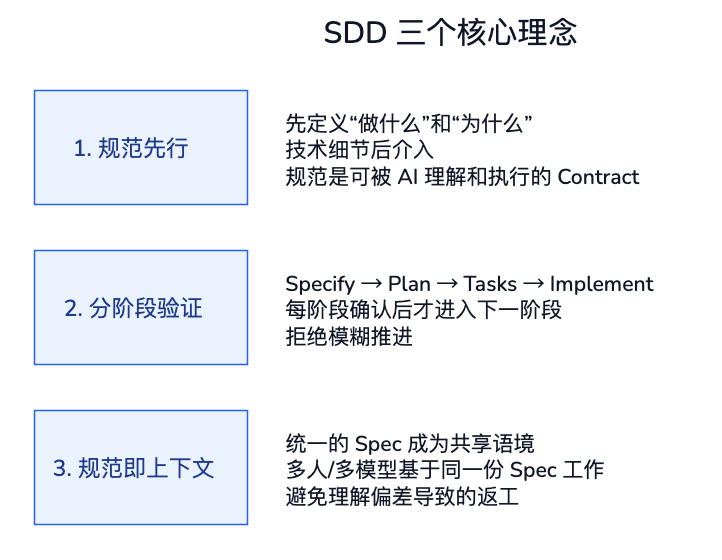Viewport: 722px width, 560px height.
Task: Click the line starting with "先定义"
Action: pos(408,124)
